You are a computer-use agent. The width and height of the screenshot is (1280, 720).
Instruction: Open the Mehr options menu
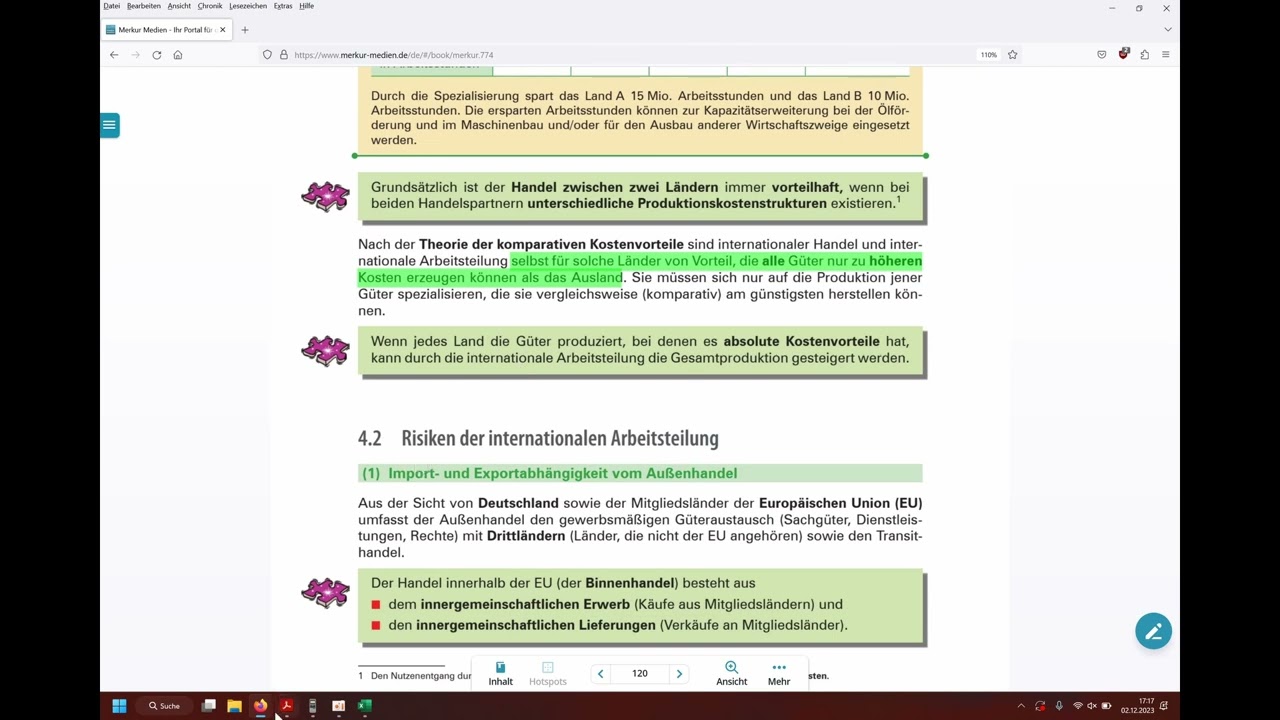click(779, 673)
